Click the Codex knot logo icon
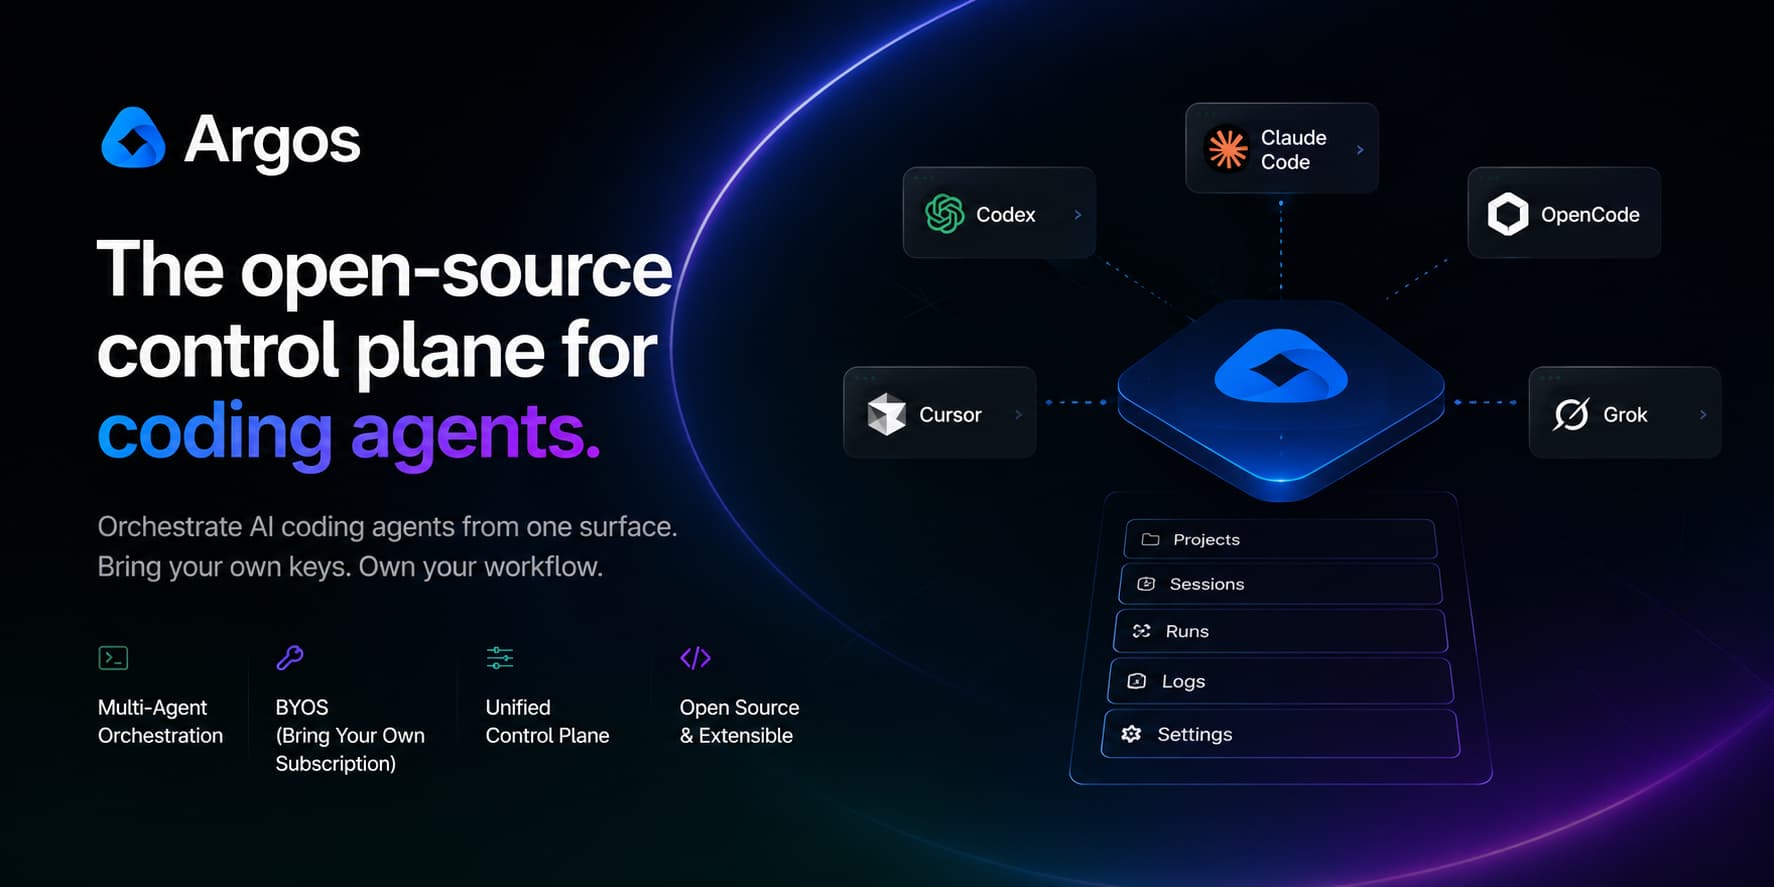 944,214
